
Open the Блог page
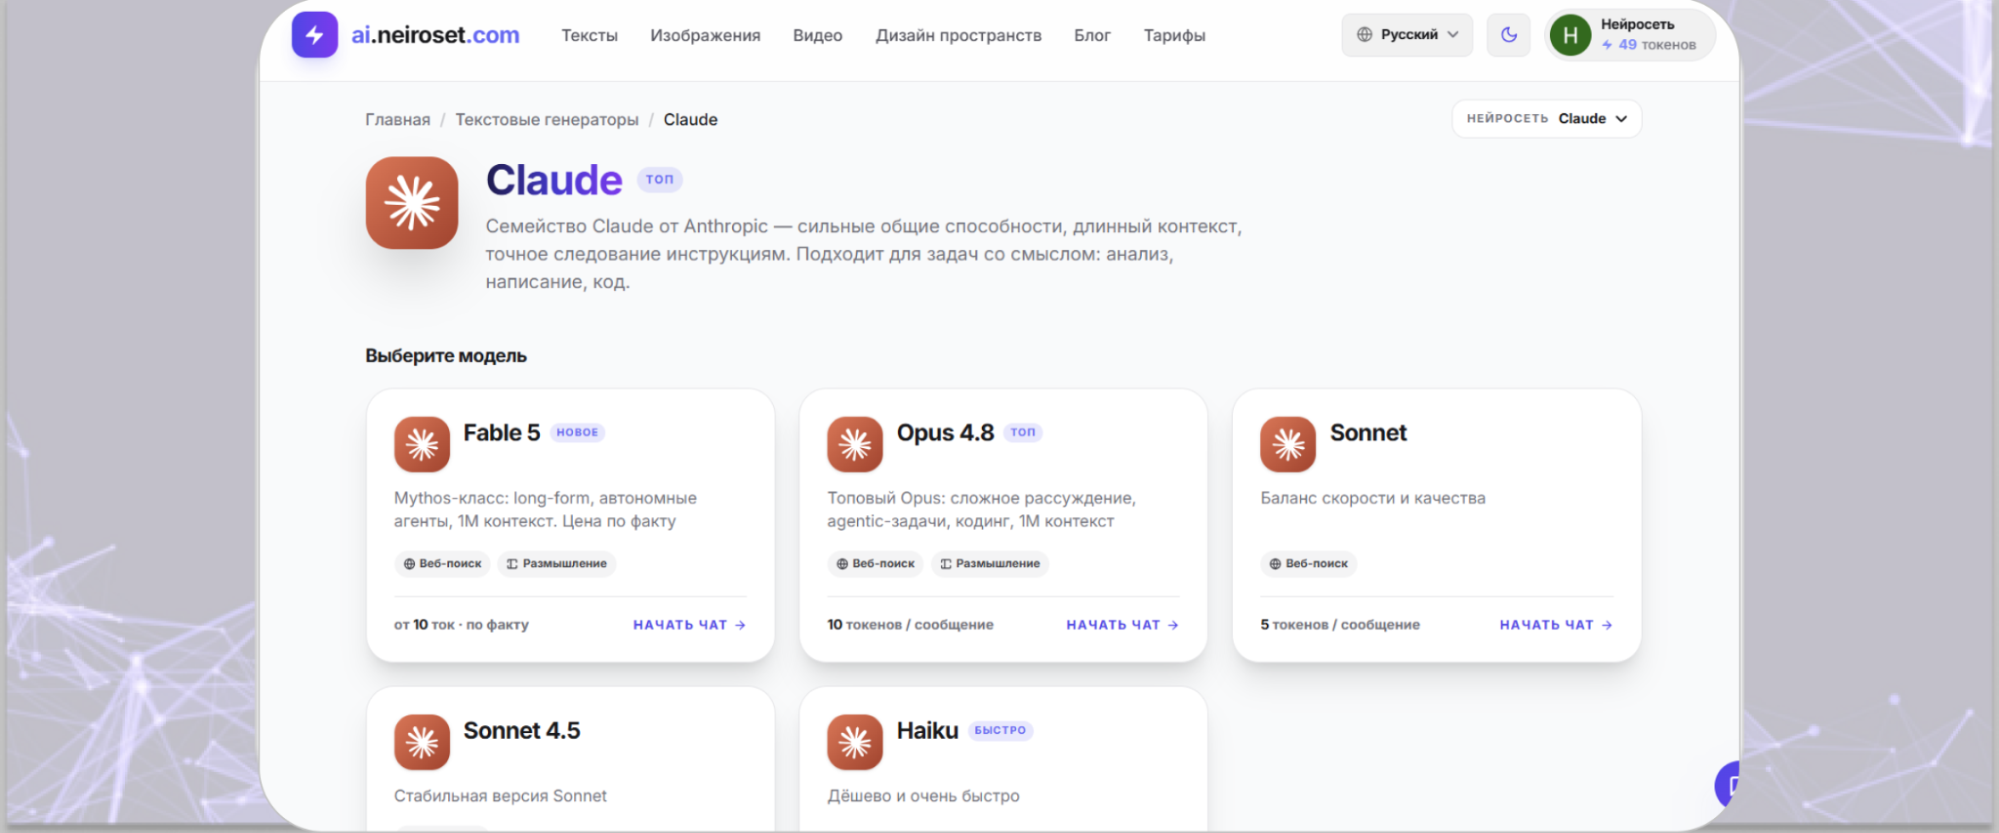[1092, 35]
